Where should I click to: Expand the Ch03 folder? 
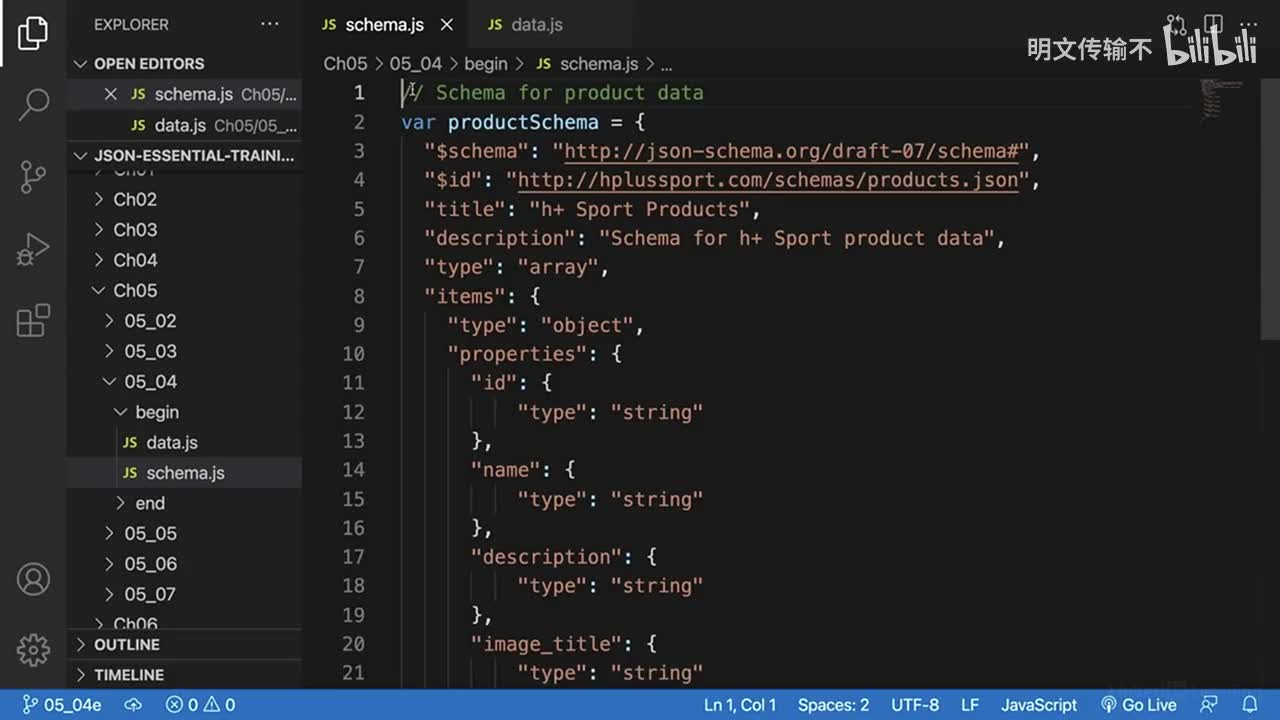(184, 229)
